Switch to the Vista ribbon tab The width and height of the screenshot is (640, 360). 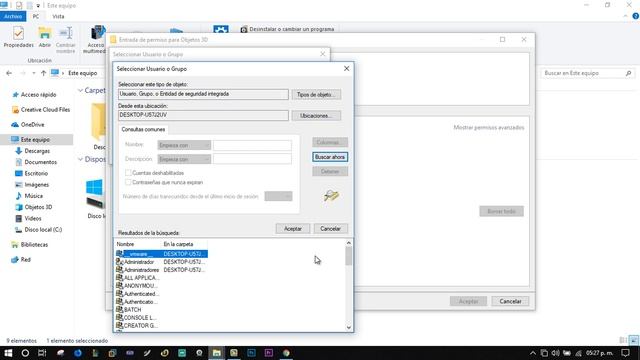[x=58, y=16]
